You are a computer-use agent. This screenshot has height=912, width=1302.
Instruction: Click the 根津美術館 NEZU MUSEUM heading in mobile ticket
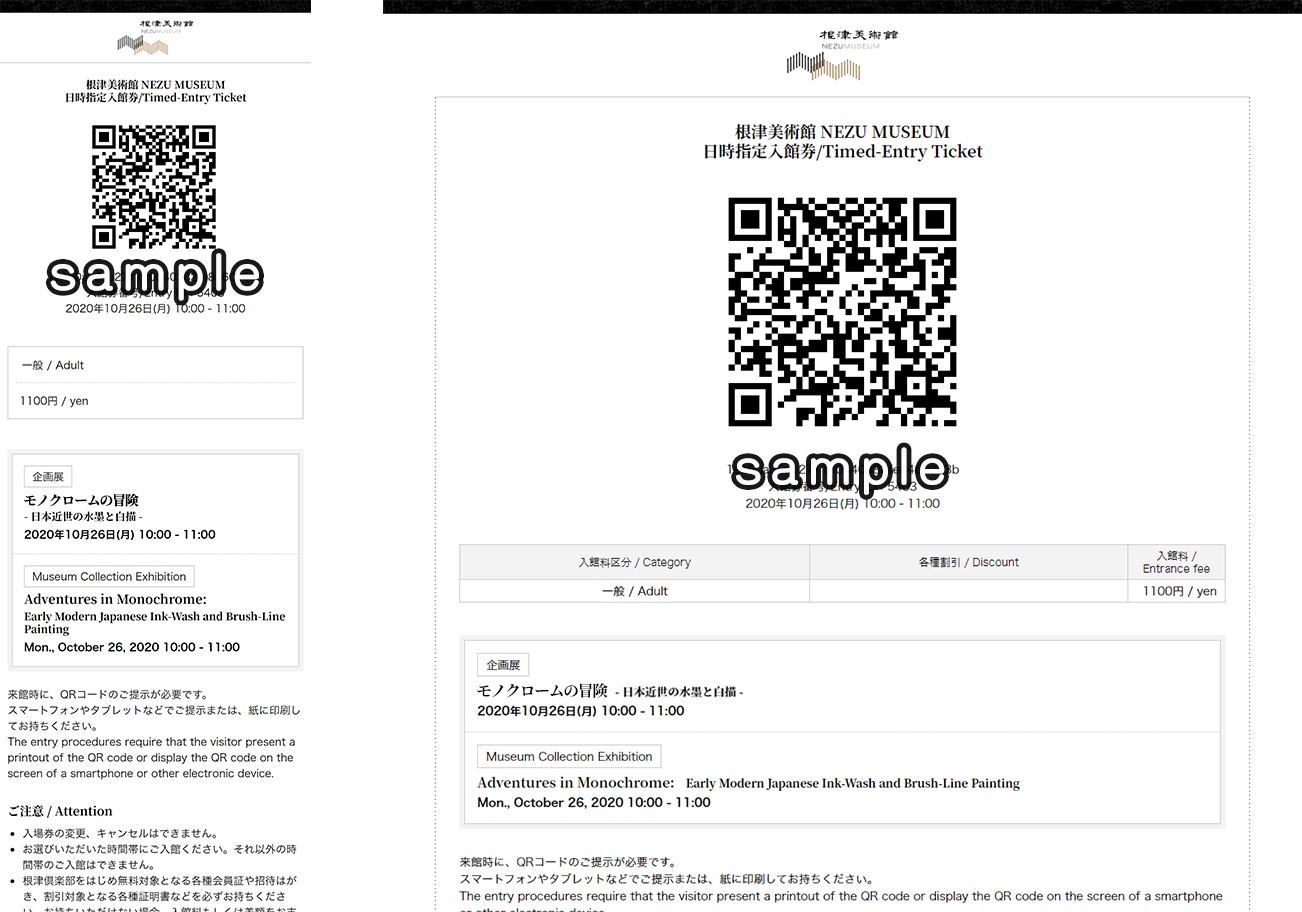[x=155, y=85]
